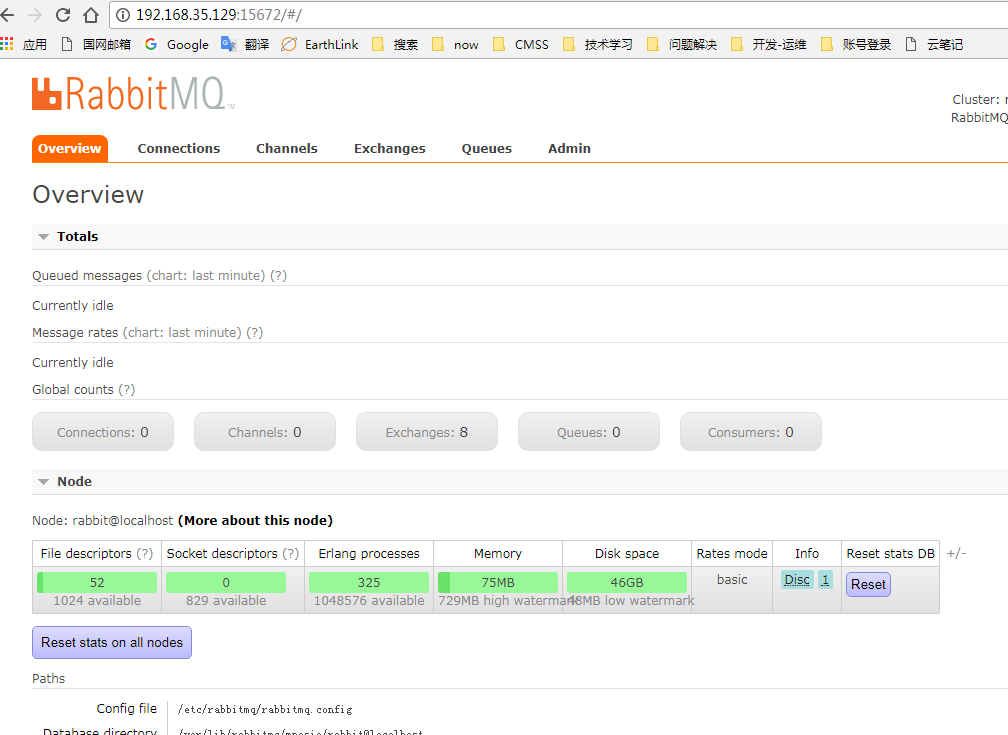Toggle the Paths section heading

tap(48, 678)
